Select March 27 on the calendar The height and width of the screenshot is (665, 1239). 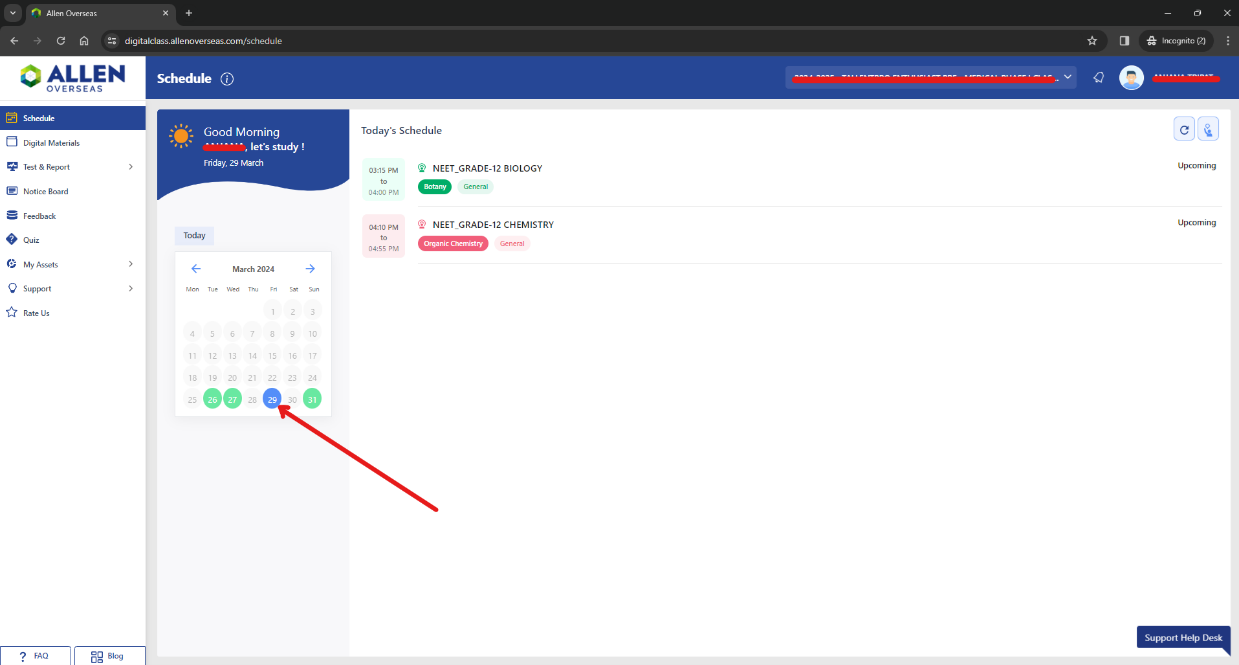pos(232,399)
